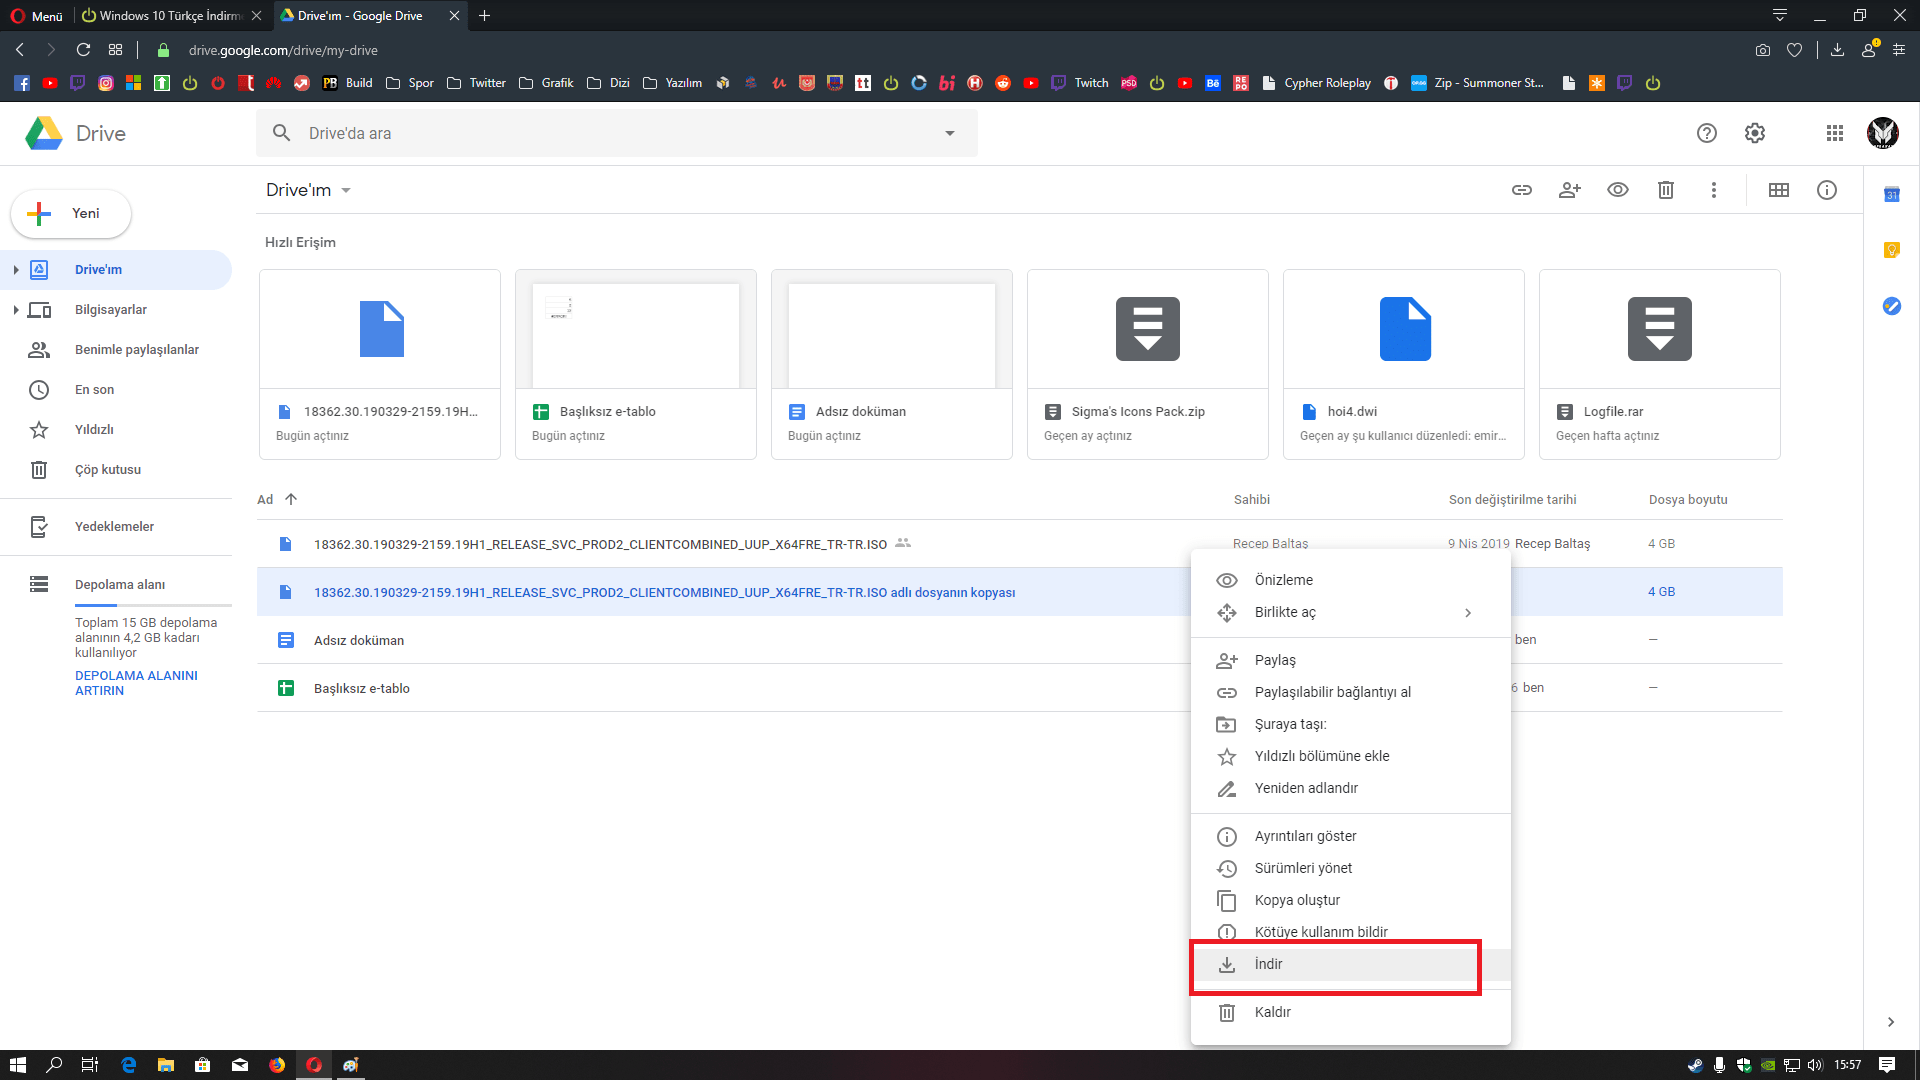
Task: Toggle preview with the eye icon
Action: [x=1617, y=190]
